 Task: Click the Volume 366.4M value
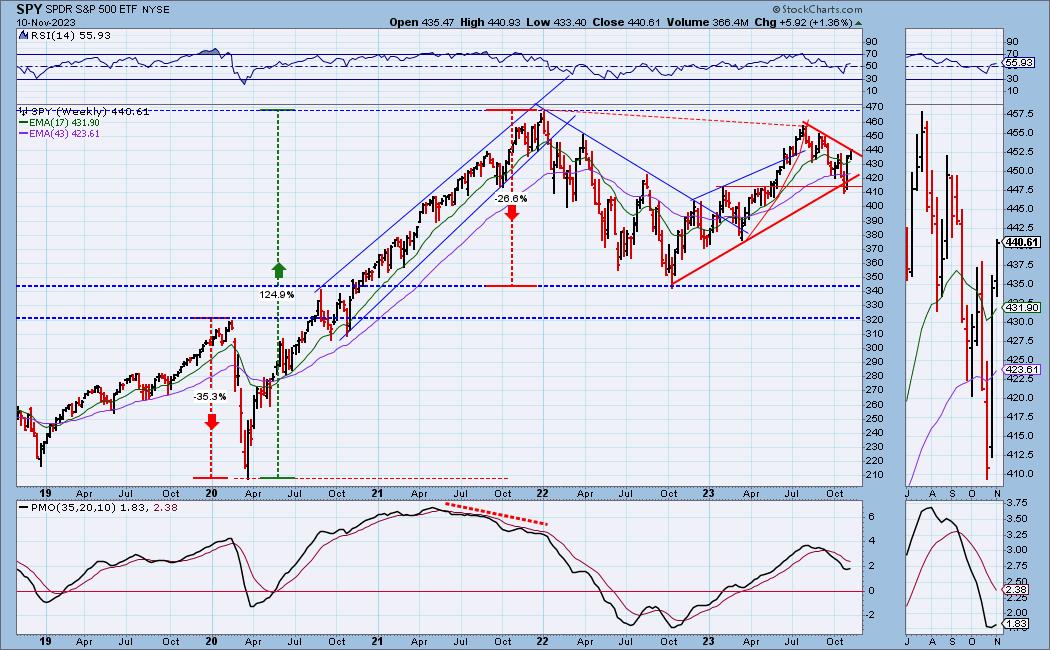pos(708,22)
